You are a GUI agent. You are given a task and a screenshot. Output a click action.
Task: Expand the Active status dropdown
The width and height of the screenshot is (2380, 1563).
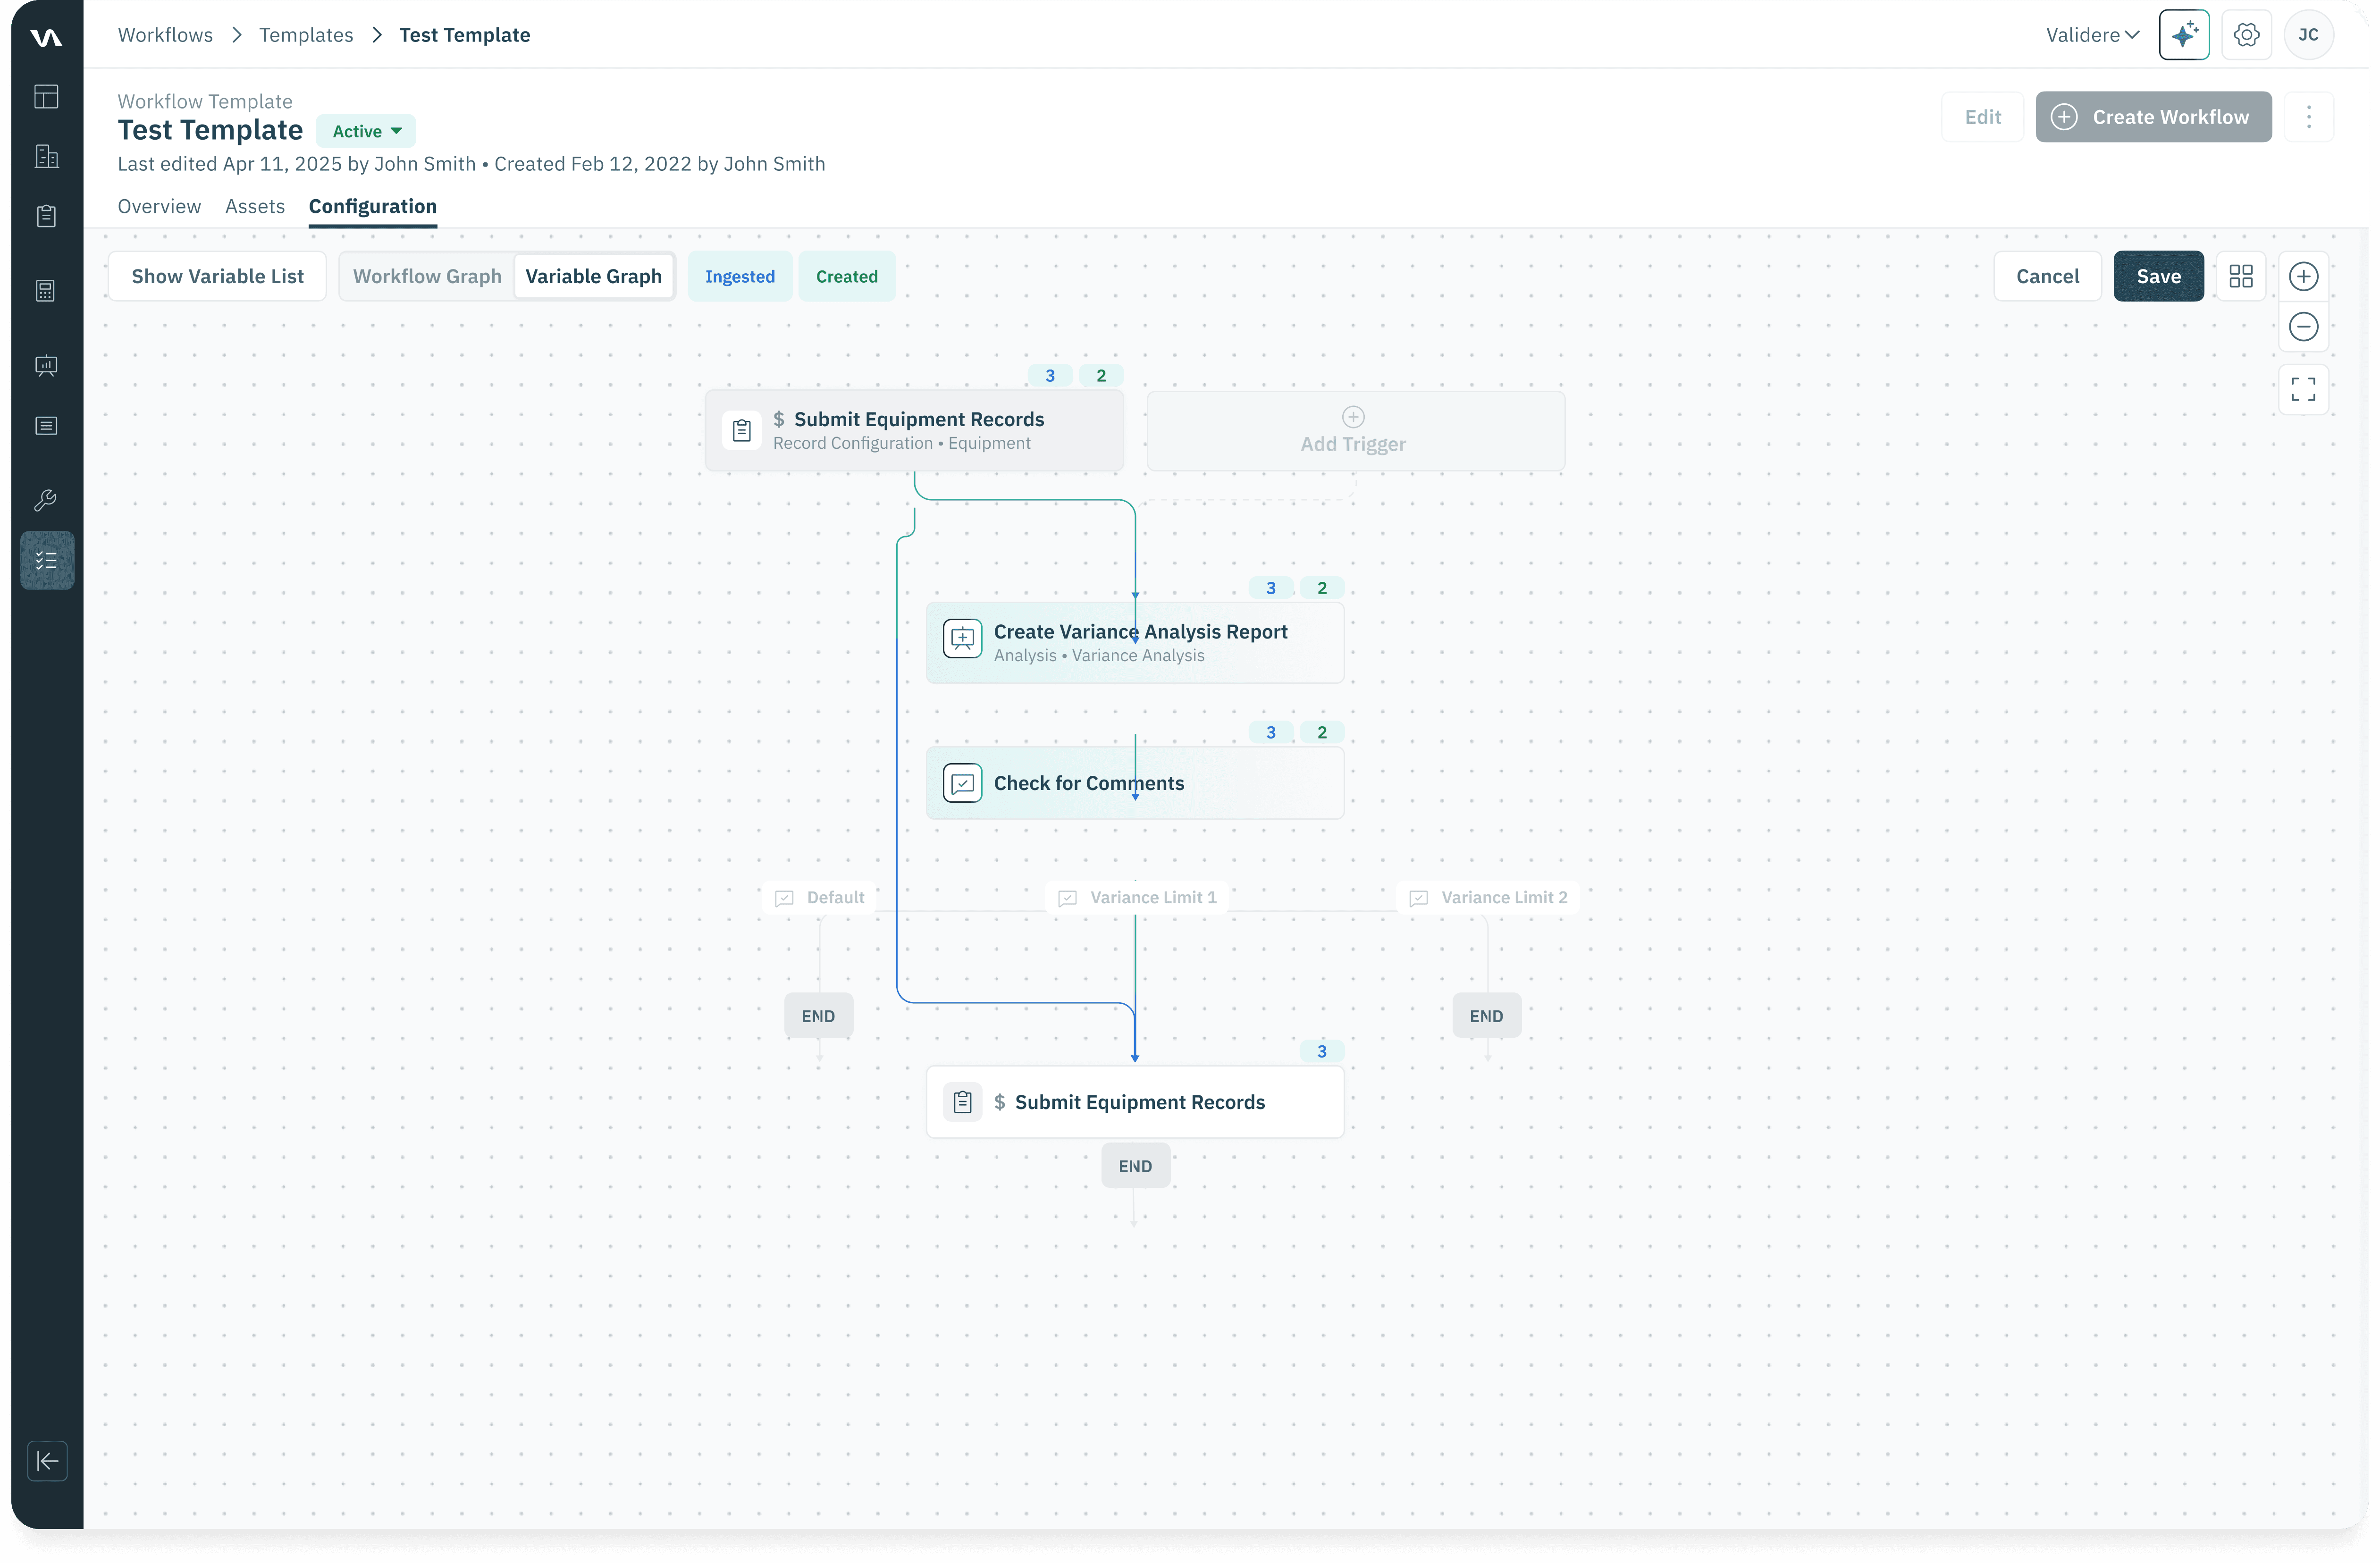(366, 131)
